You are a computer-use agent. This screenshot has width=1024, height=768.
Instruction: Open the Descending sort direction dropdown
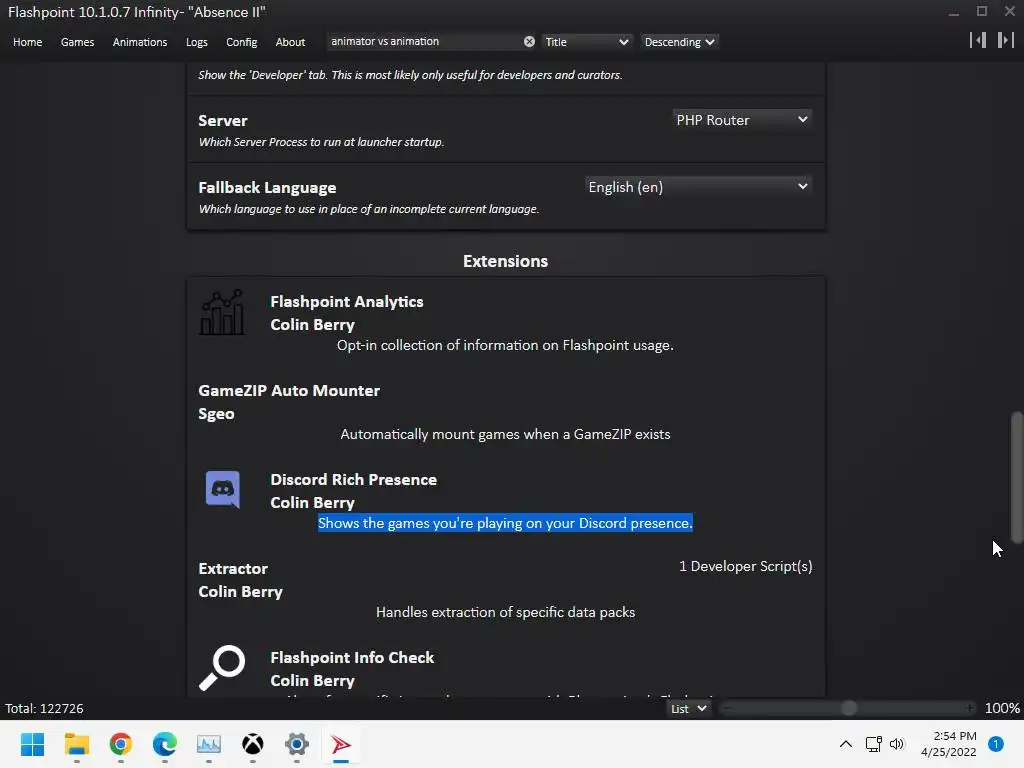[x=679, y=42]
